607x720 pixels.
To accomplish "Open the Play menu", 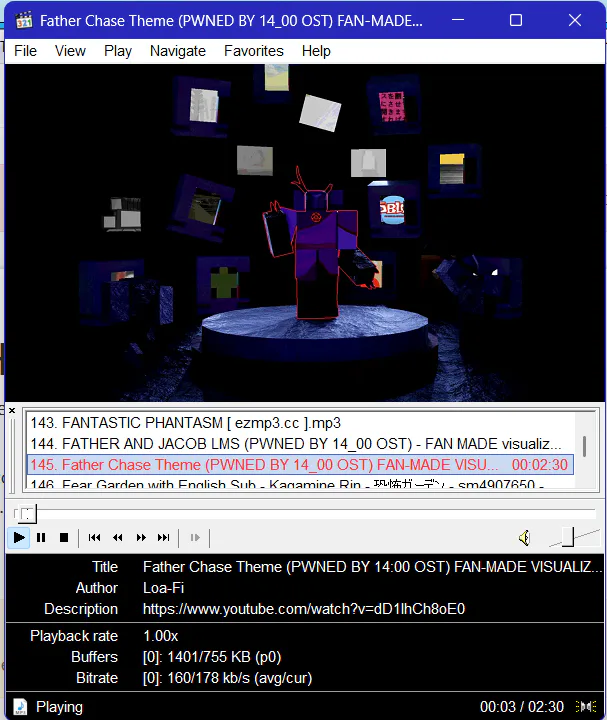I will tap(118, 51).
